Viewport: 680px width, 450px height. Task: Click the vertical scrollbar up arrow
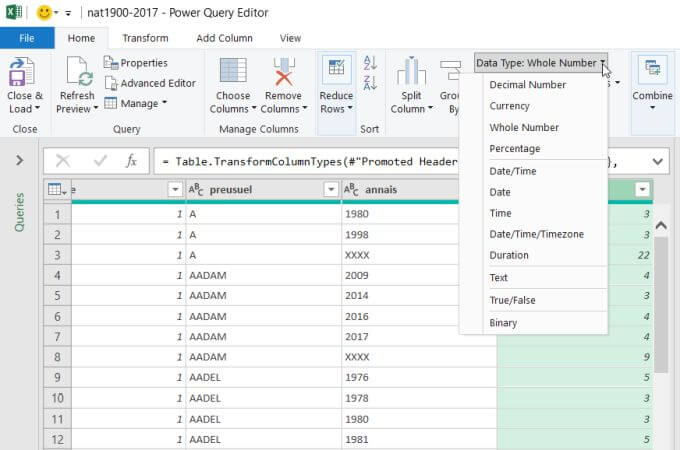click(661, 225)
